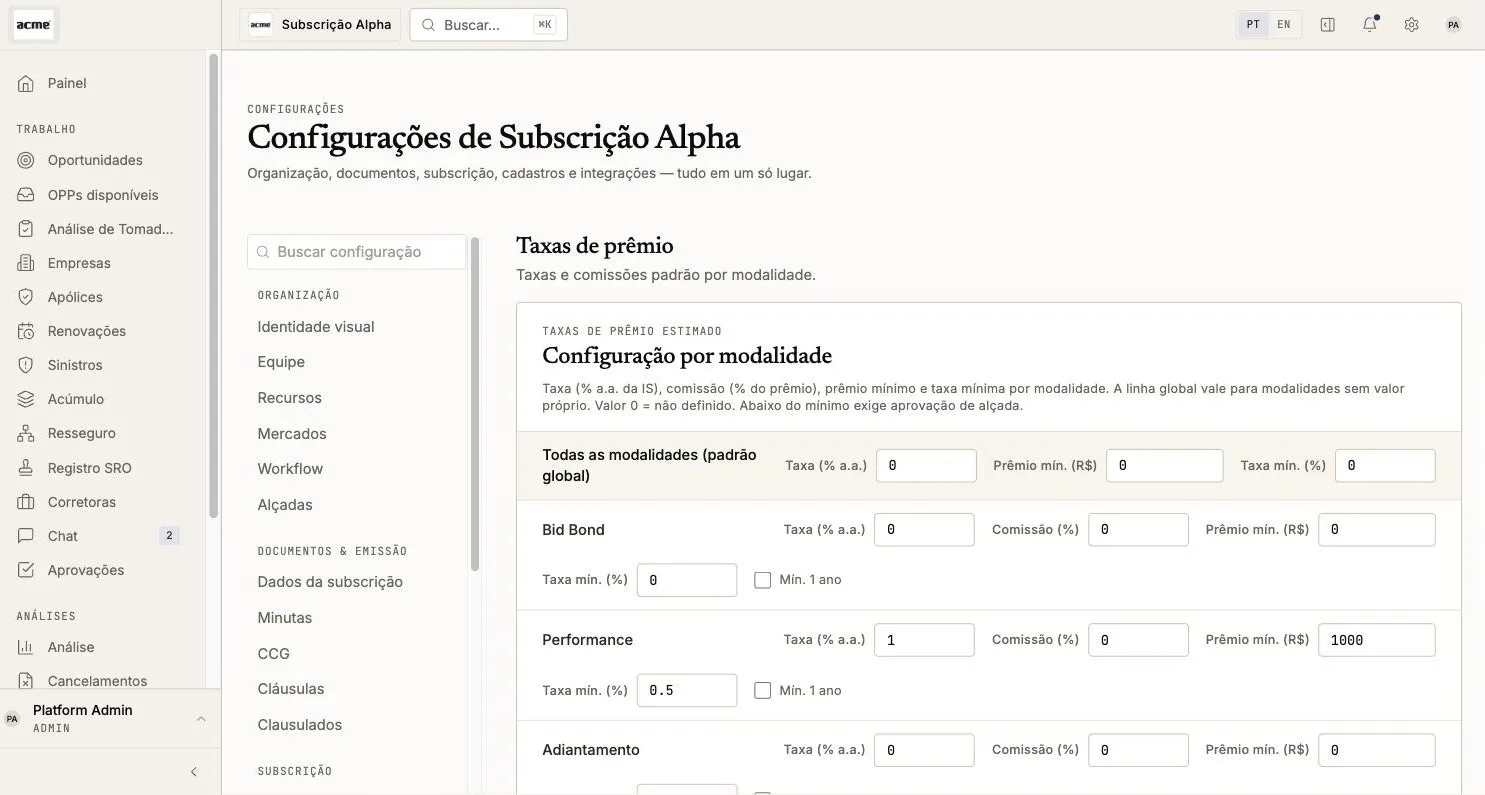Open Workflow settings

click(x=290, y=469)
